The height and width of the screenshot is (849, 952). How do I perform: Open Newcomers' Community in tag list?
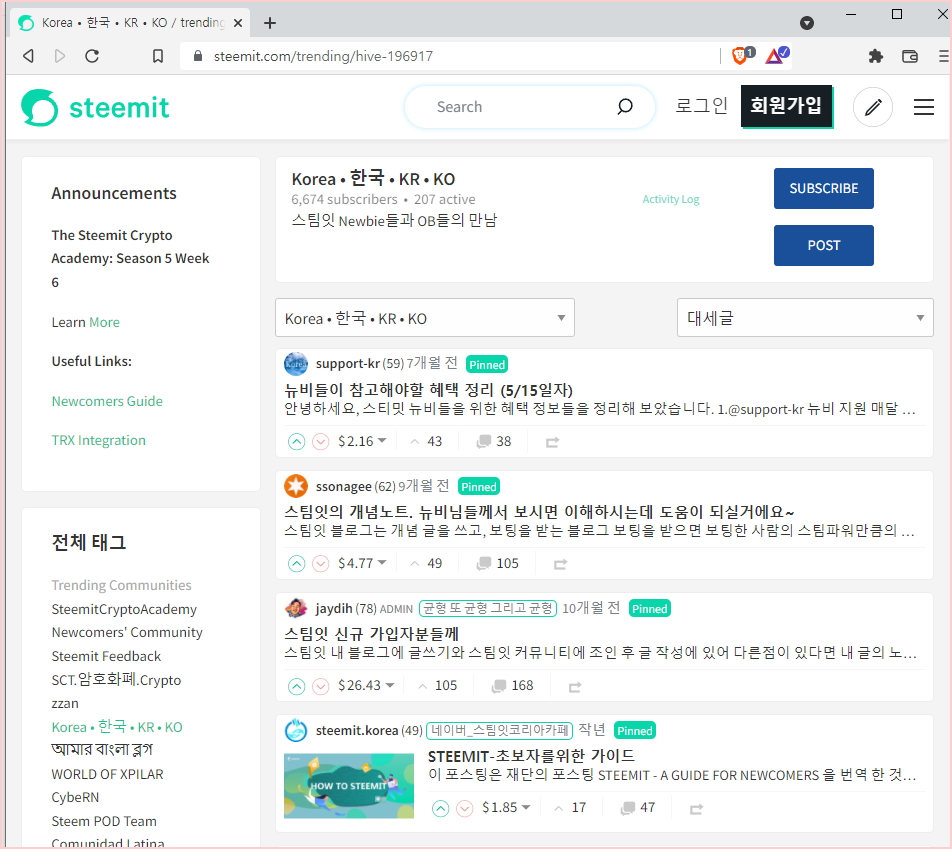pos(127,632)
